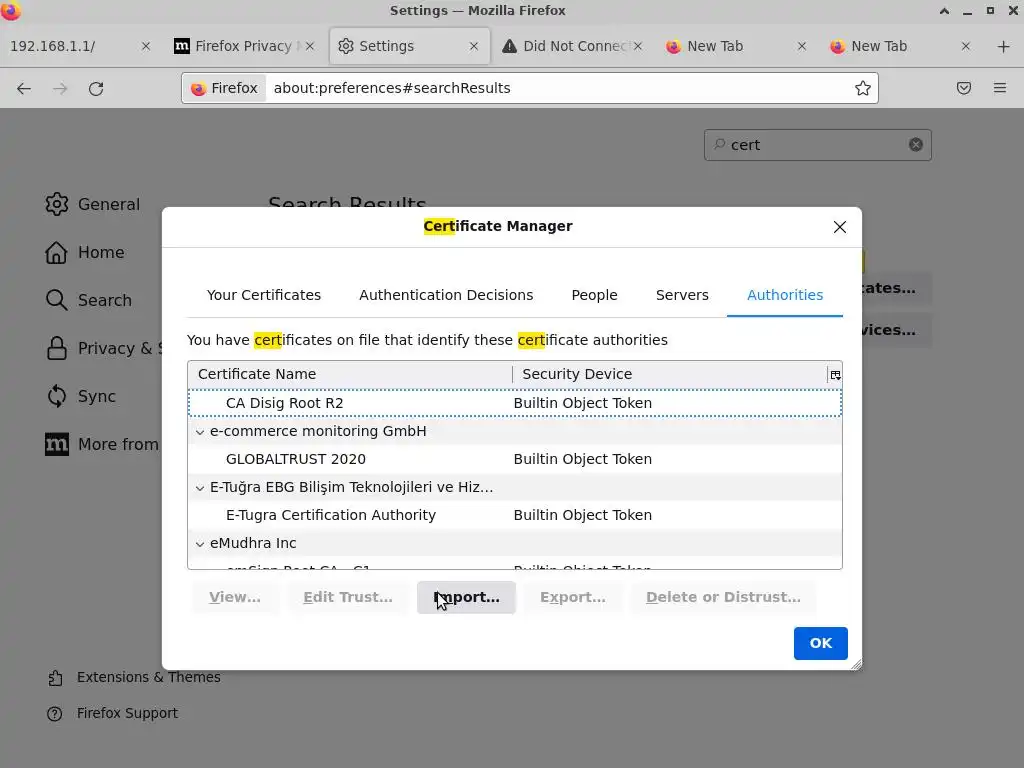Screen dimensions: 1024x768
Task: Click the Home house icon in the sidebar
Action: (x=56, y=252)
